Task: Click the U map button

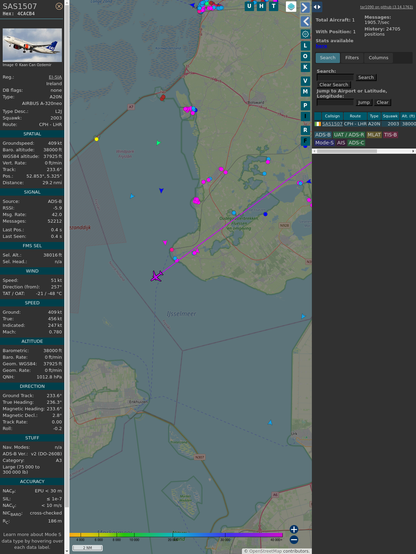Action: 249,6
